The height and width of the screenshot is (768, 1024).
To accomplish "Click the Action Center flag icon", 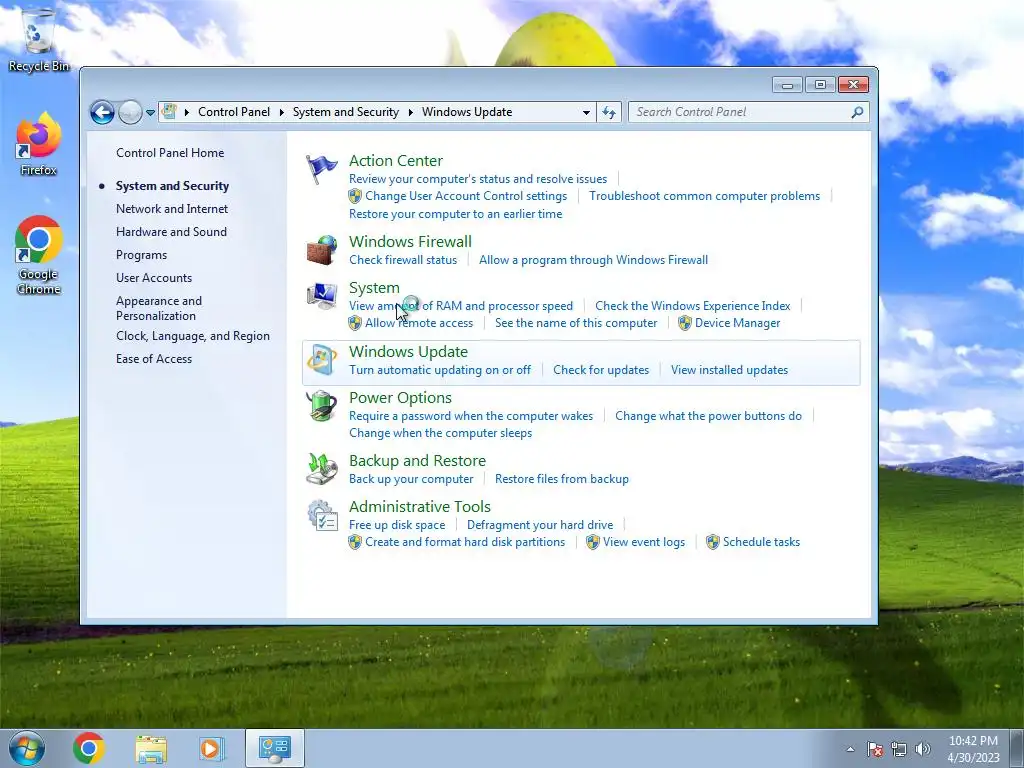I will pos(322,170).
